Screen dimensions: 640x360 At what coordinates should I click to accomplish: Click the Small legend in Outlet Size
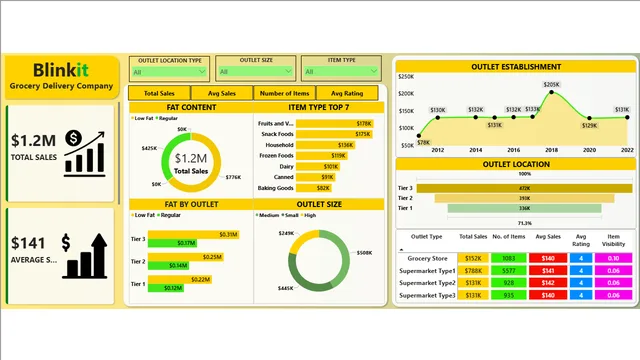coord(290,215)
